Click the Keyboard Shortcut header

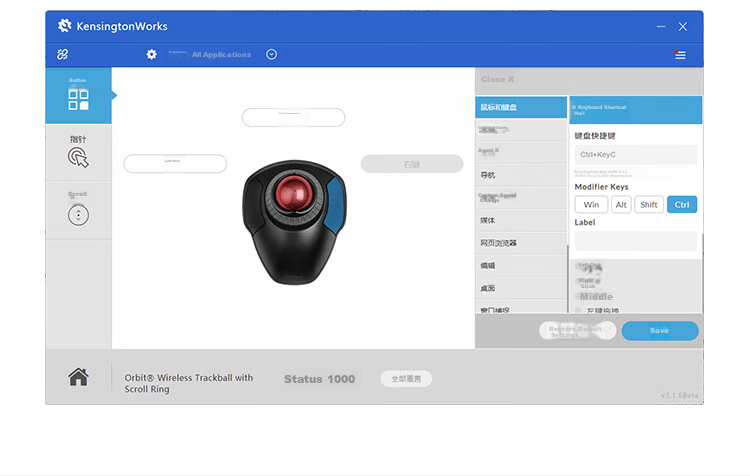tap(636, 110)
